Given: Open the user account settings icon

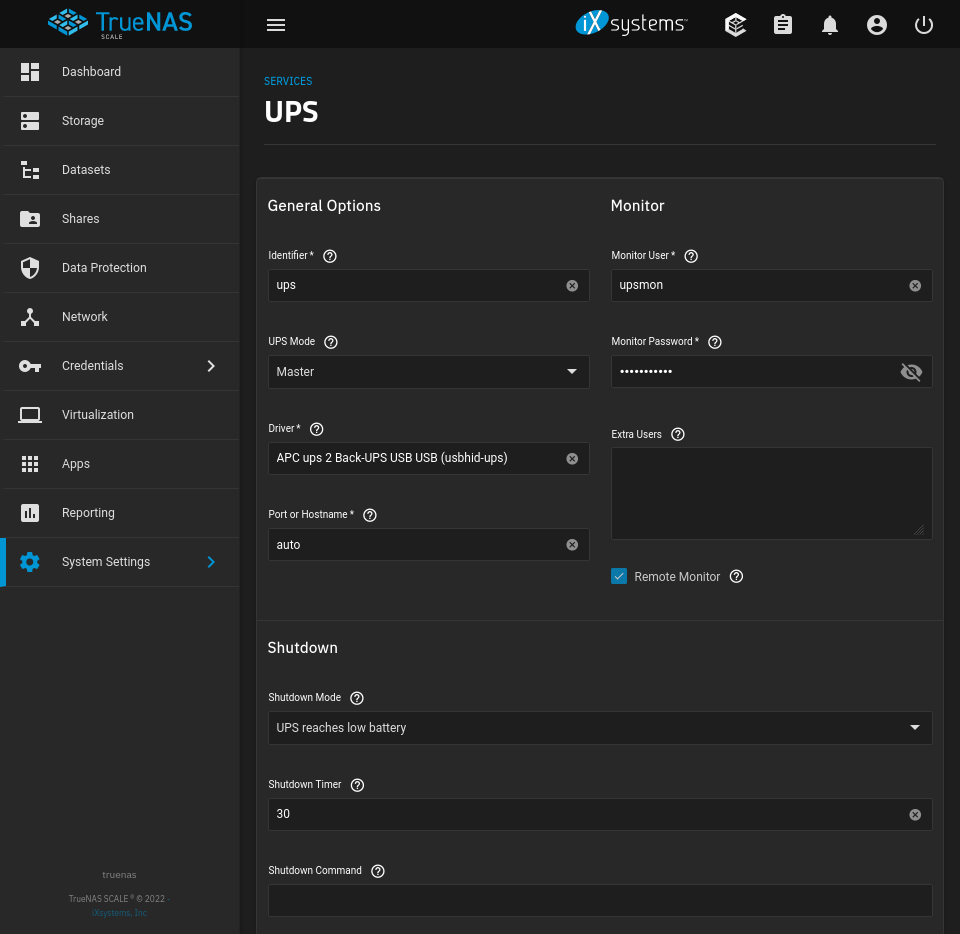Looking at the screenshot, I should tap(877, 25).
